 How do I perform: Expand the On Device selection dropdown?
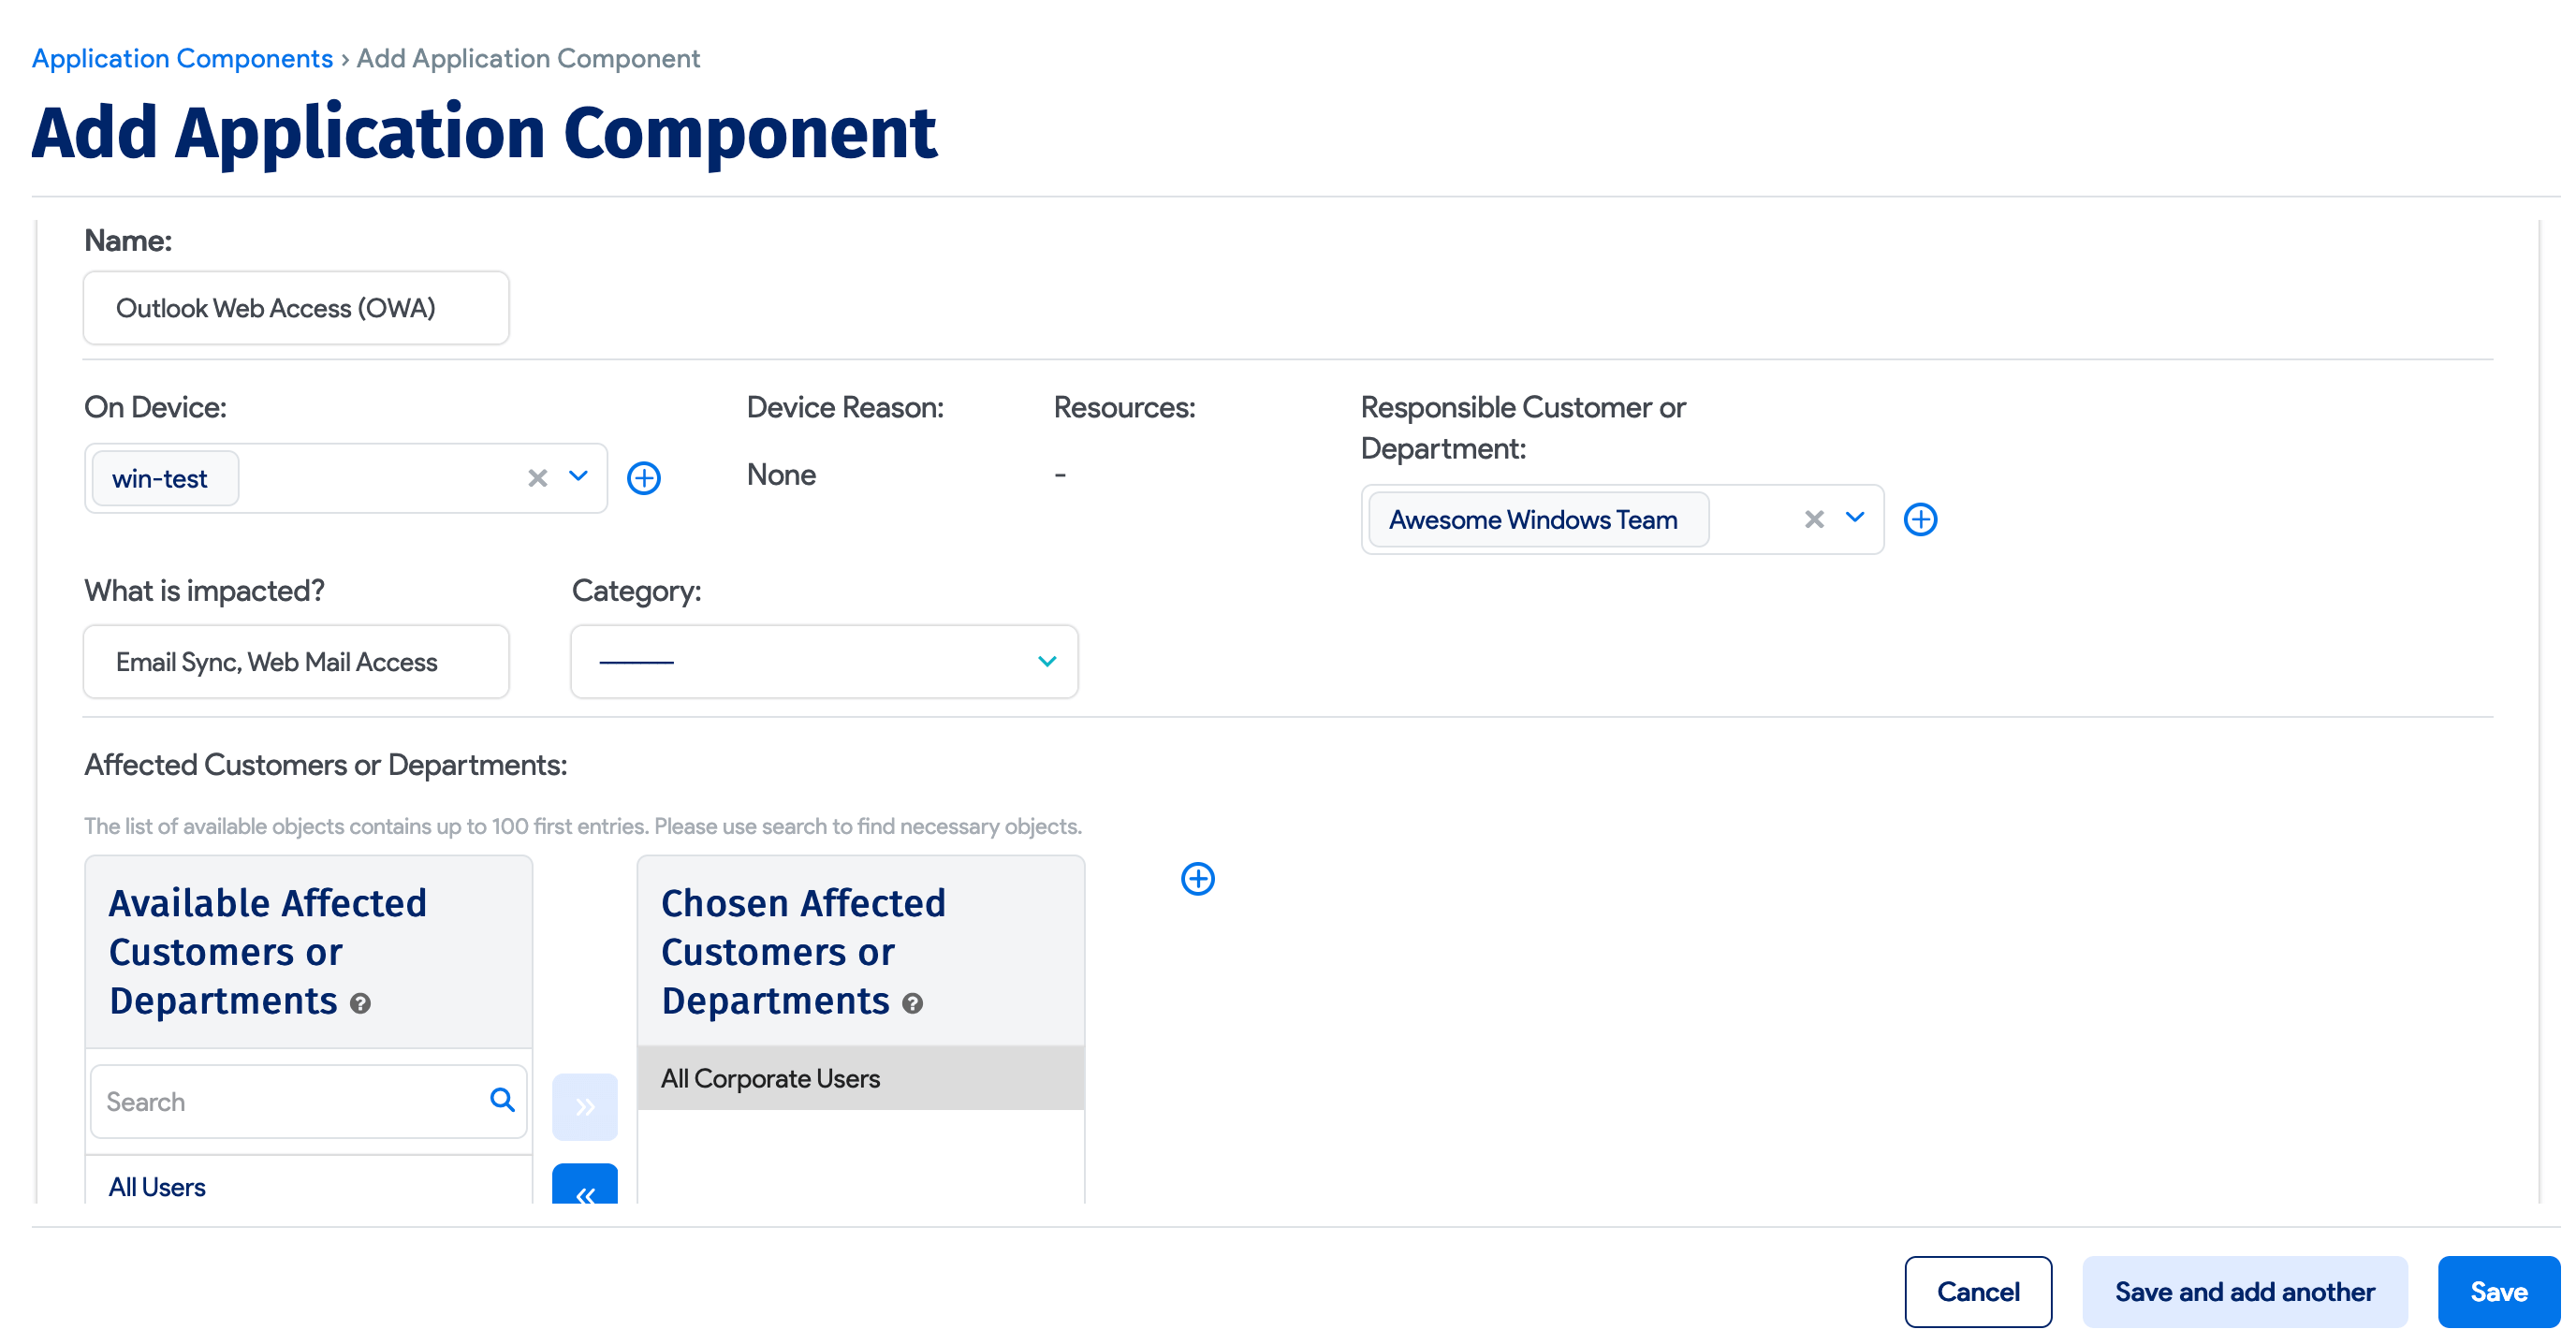point(577,477)
